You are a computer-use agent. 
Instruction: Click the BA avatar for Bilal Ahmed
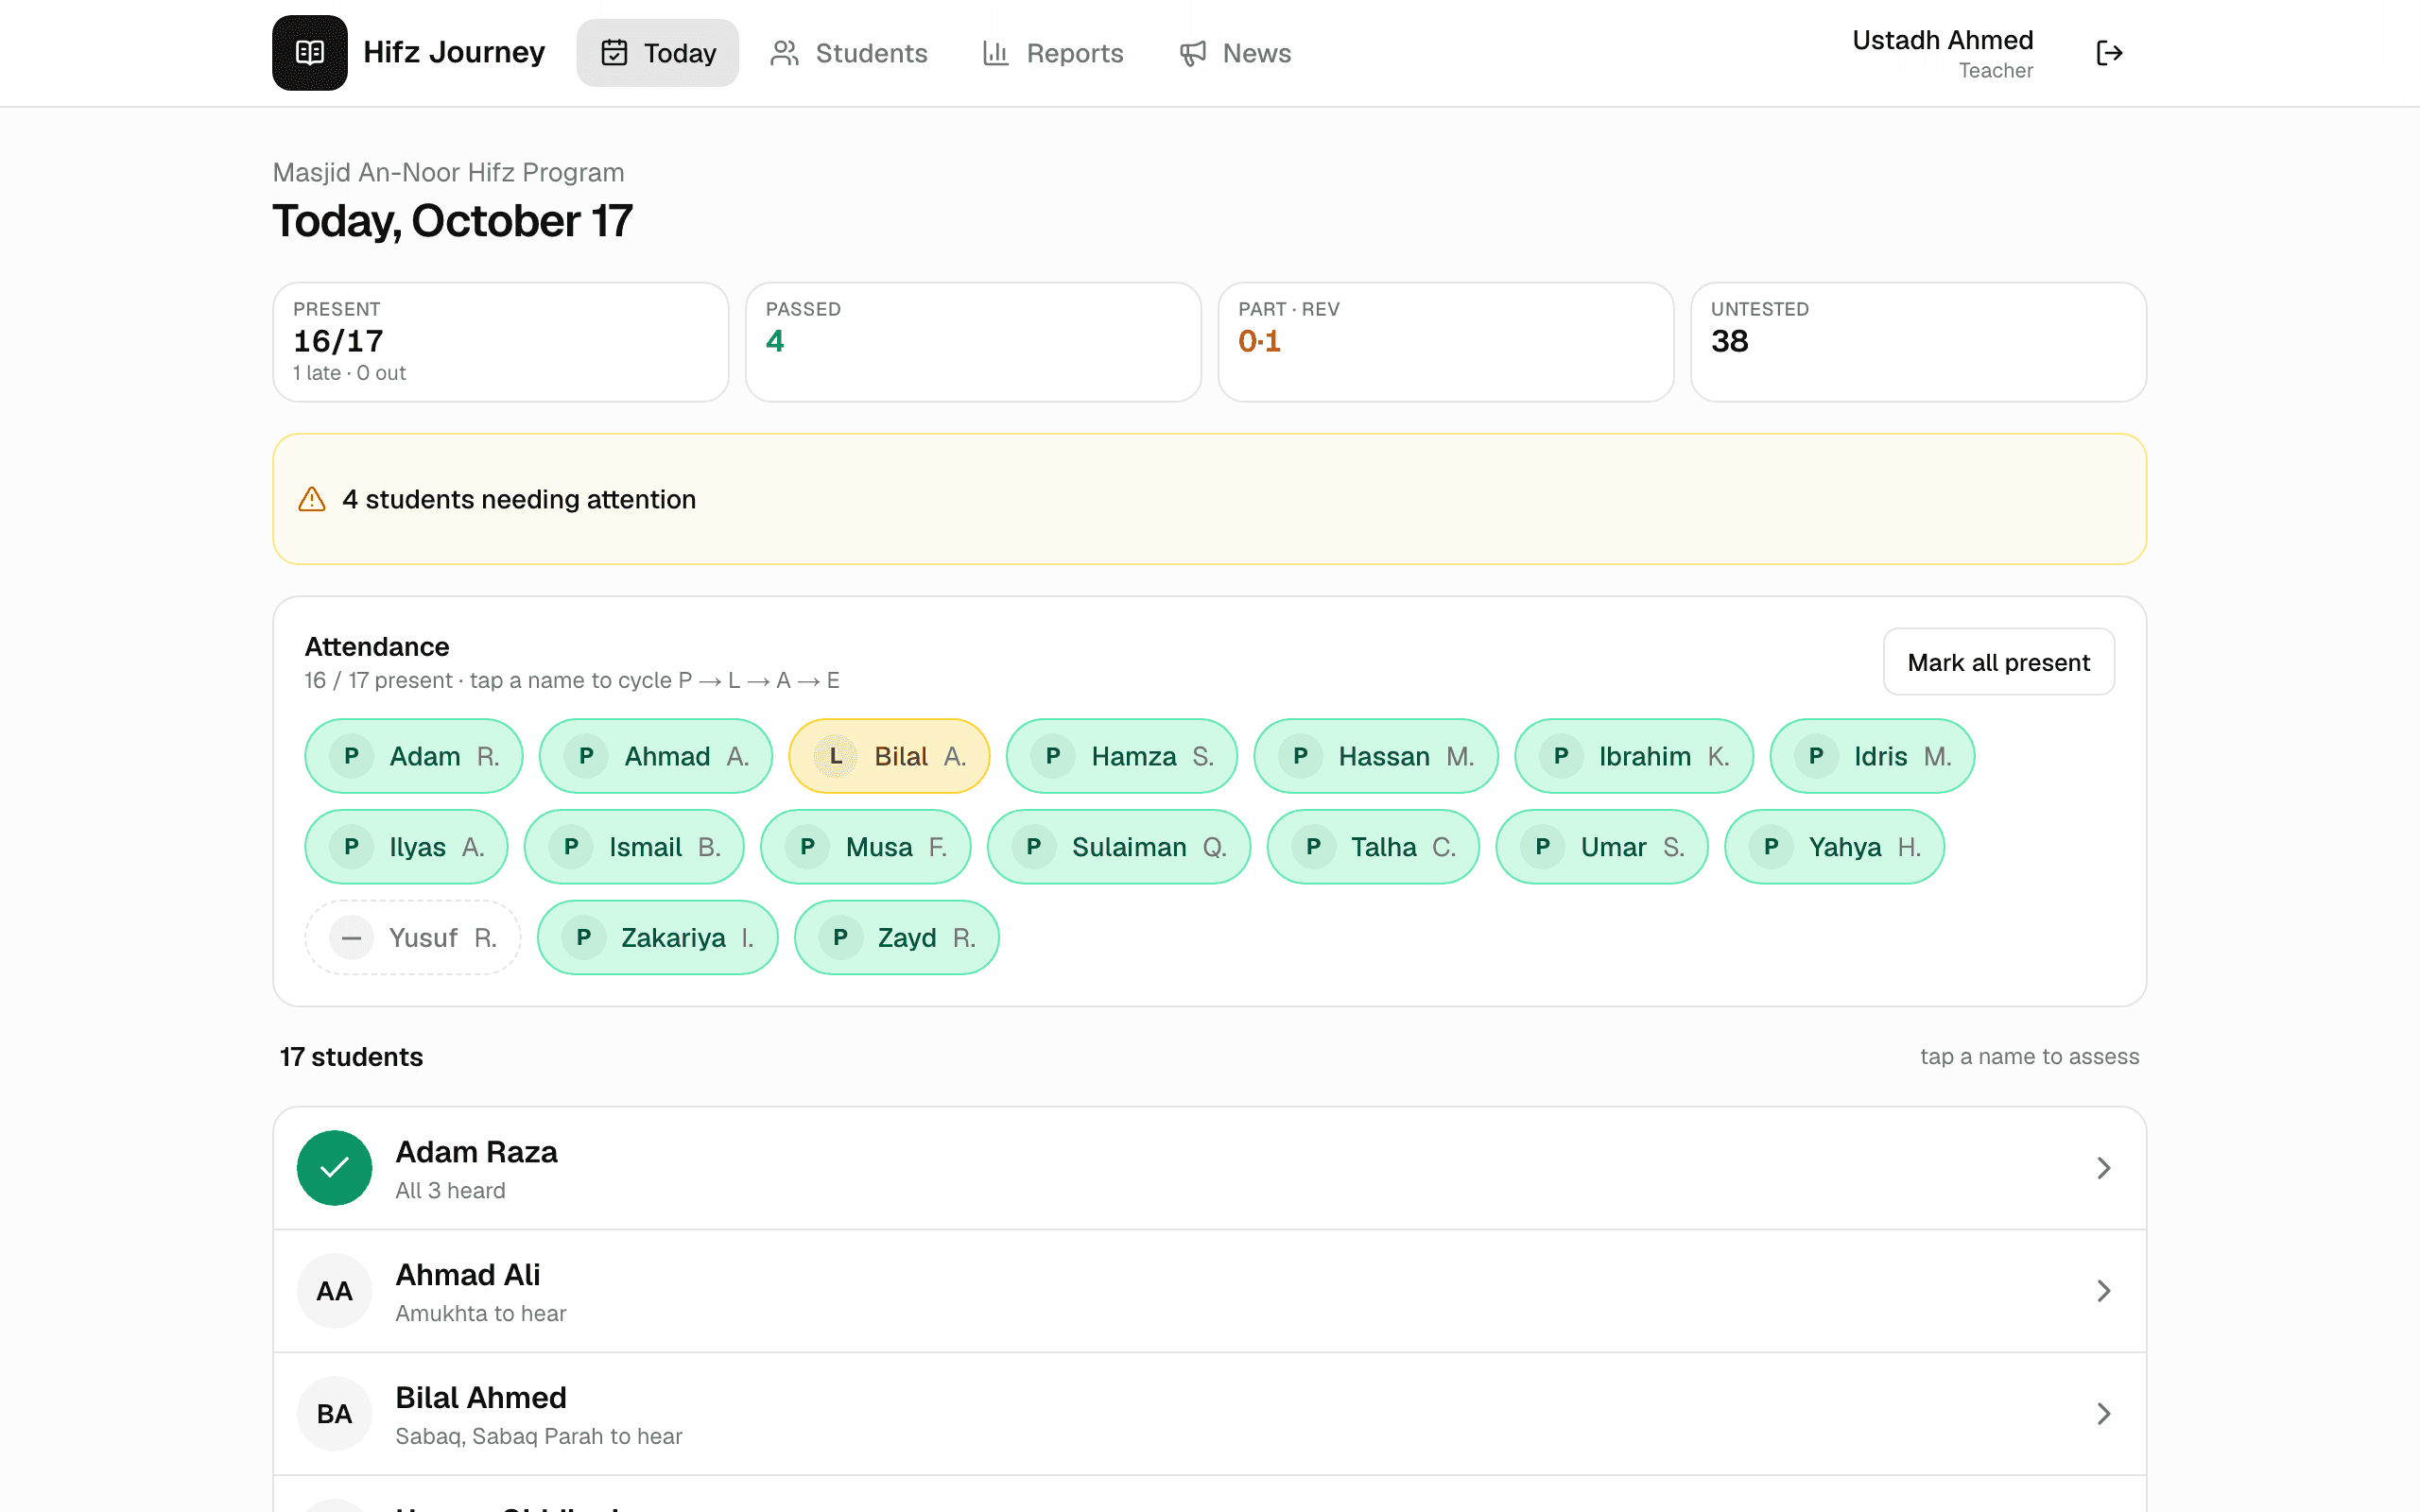[x=334, y=1414]
